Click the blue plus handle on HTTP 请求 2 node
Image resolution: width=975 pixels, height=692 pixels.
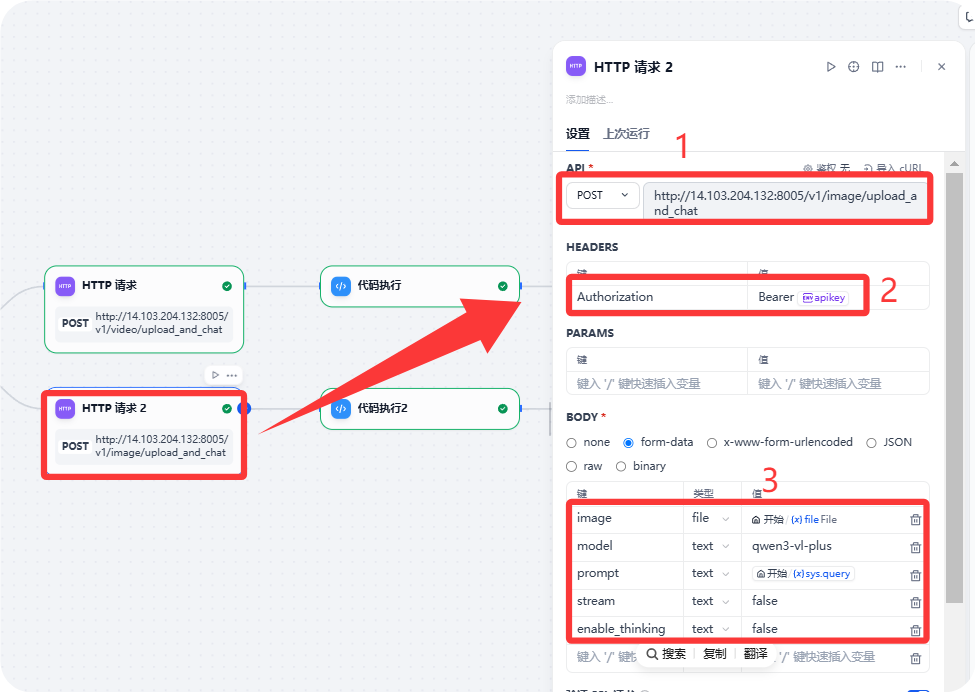pos(244,408)
